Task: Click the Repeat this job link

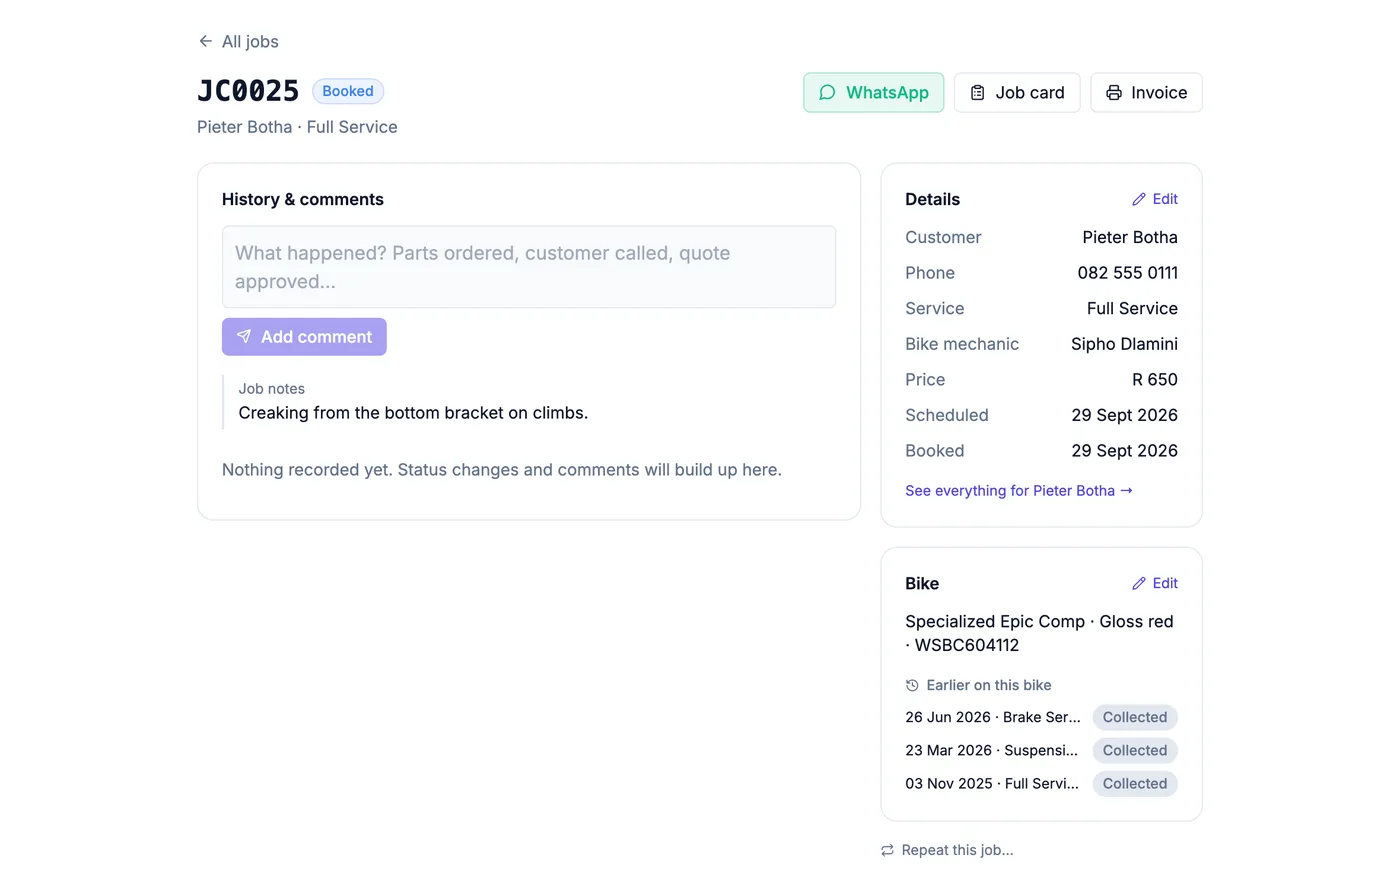Action: click(x=947, y=850)
